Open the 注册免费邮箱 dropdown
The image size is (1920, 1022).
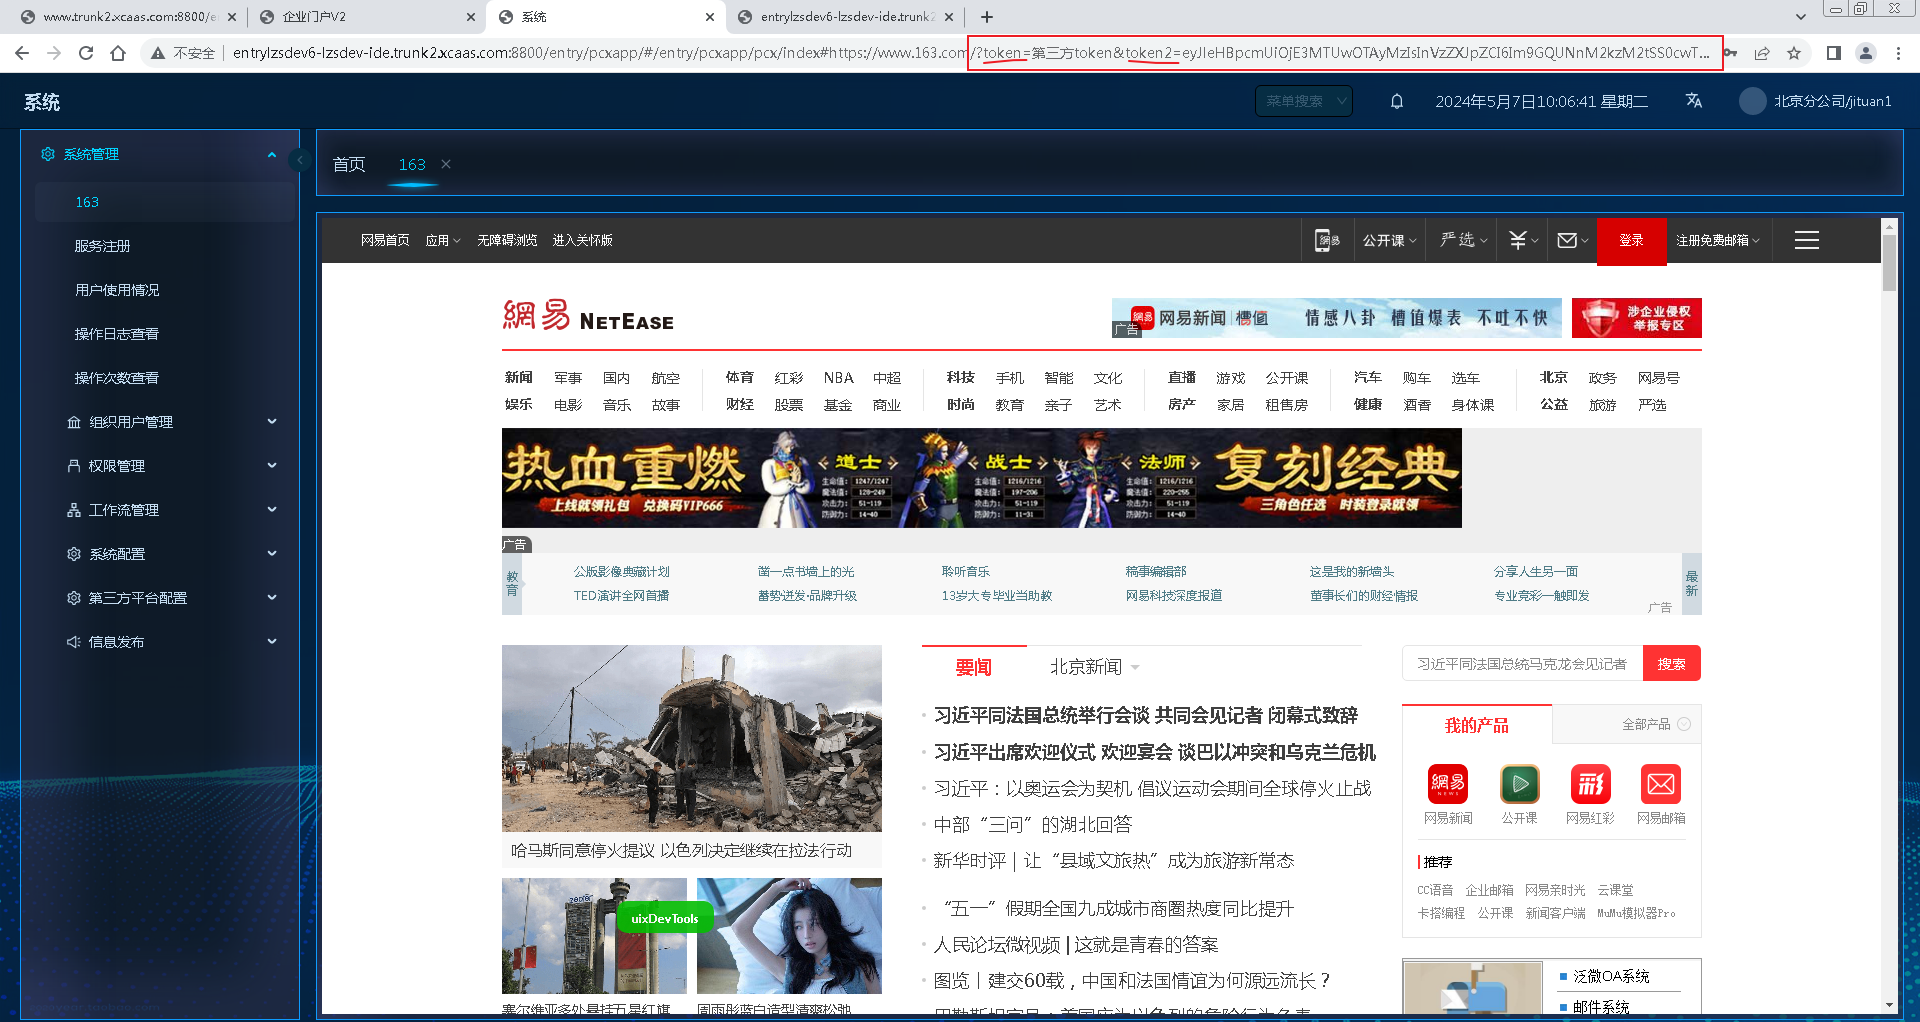[1718, 240]
